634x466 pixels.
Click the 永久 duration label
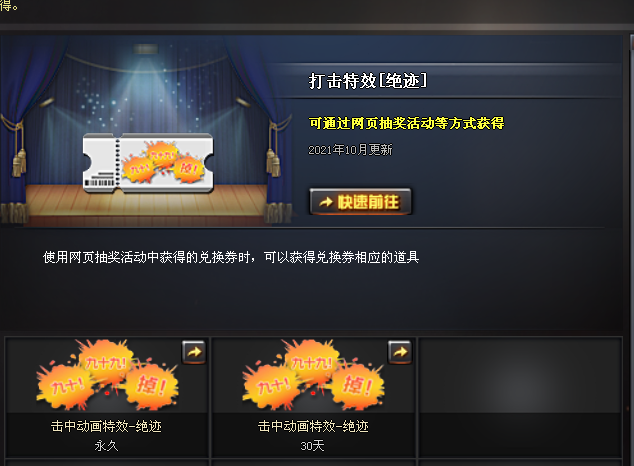coord(106,446)
